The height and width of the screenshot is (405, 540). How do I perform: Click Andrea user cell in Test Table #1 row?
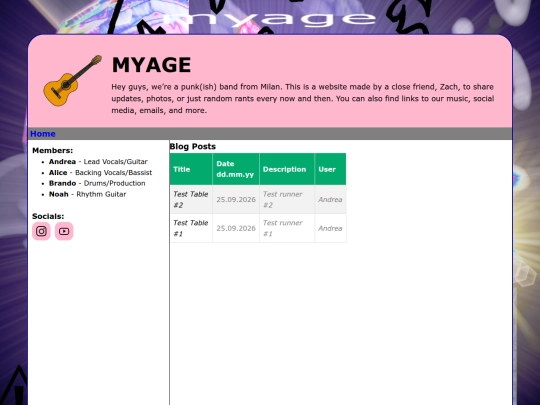point(330,228)
